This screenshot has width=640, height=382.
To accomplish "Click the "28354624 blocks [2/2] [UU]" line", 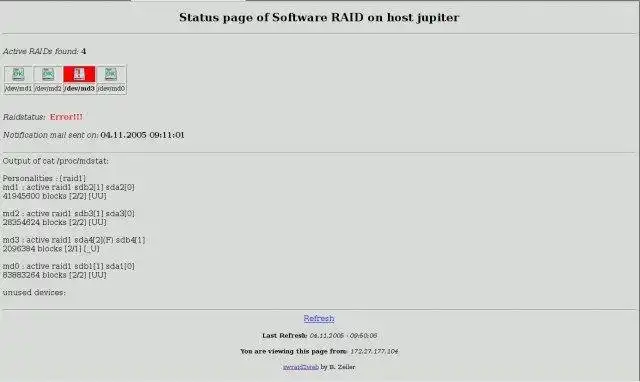I will pos(54,222).
